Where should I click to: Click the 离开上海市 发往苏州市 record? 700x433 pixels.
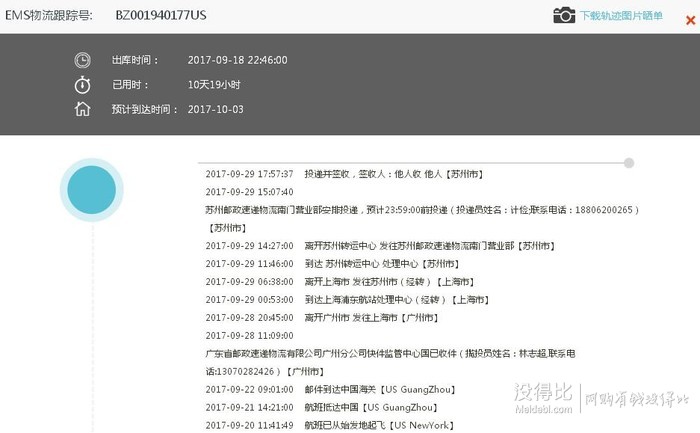click(340, 282)
